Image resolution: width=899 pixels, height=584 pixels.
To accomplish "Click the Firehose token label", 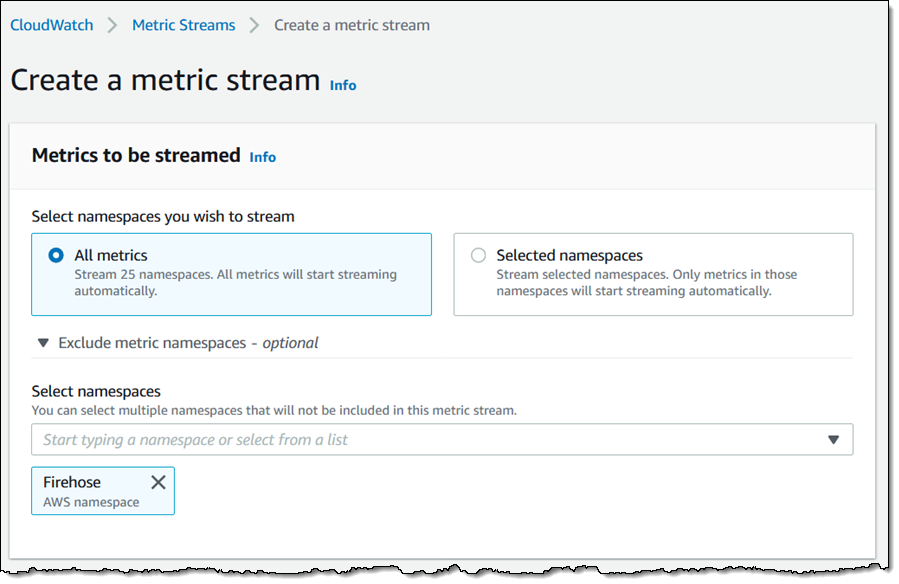I will [x=72, y=482].
